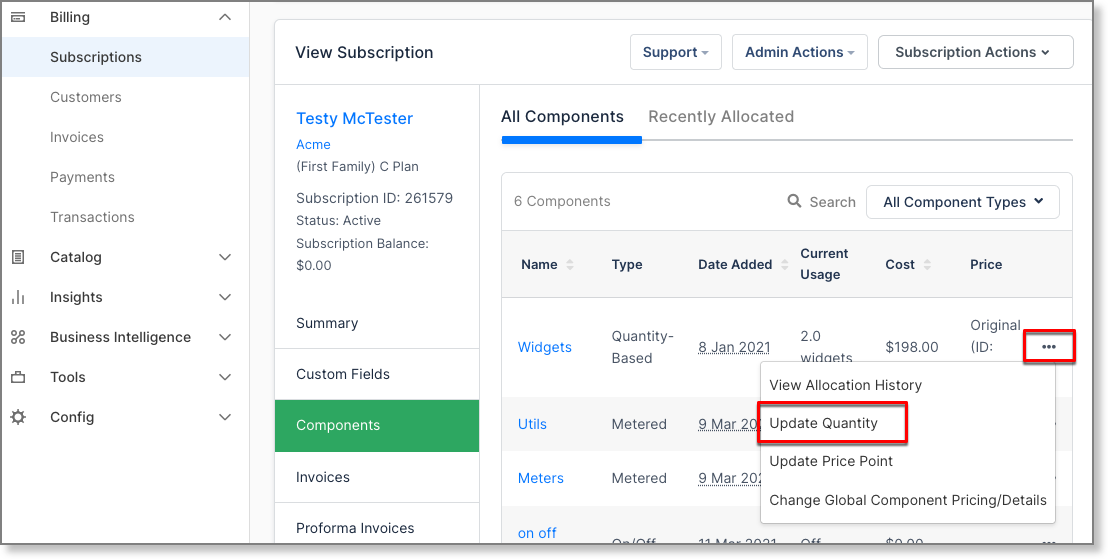
Task: Go to Custom Fields in subscription menu
Action: (x=342, y=374)
